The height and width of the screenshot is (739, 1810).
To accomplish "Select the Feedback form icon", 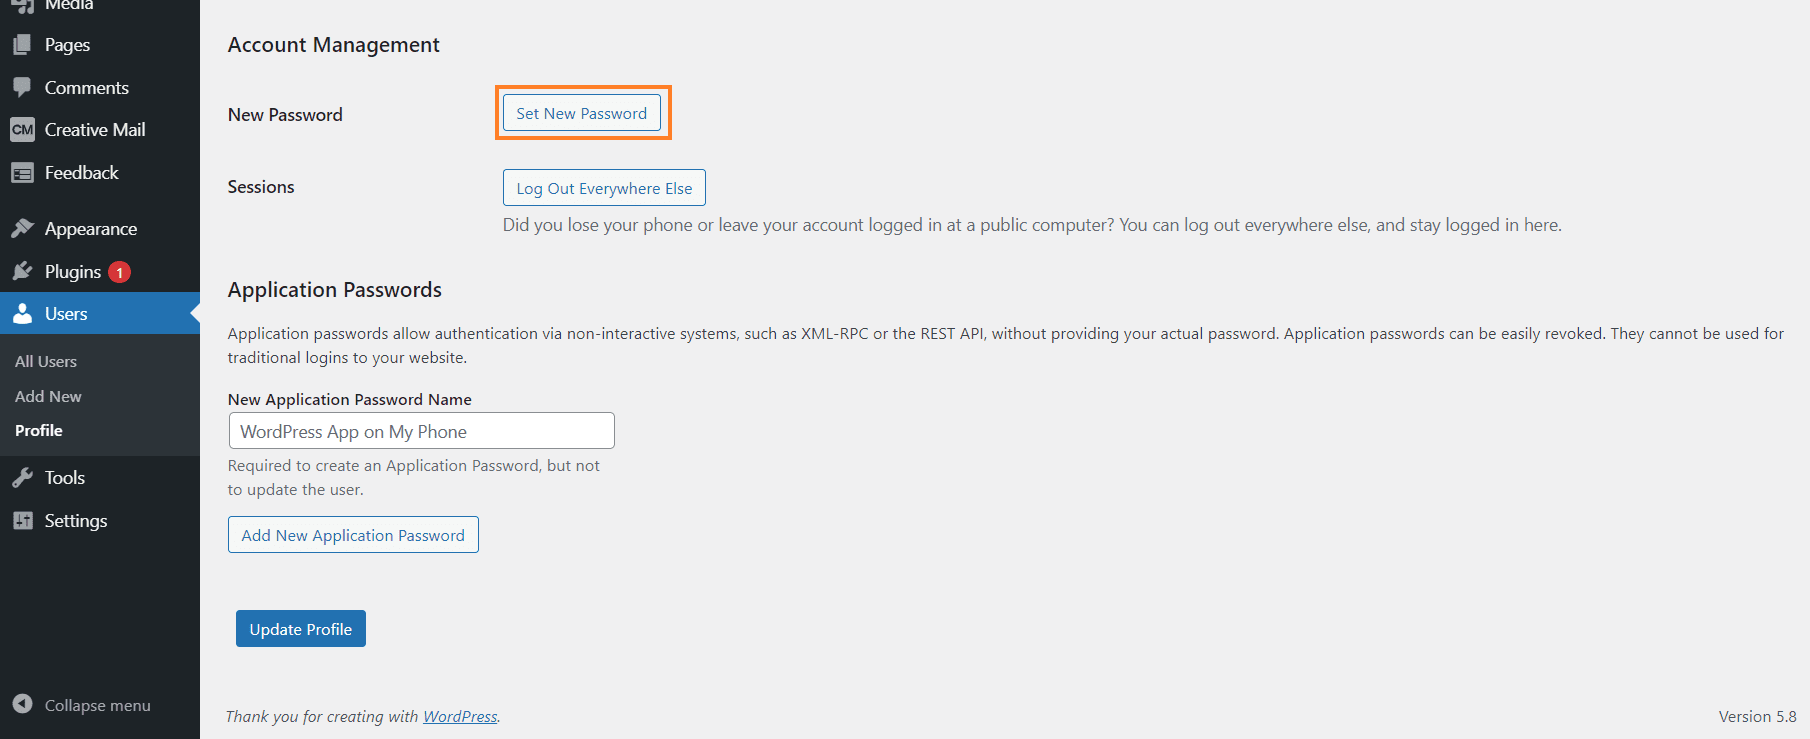I will pyautogui.click(x=22, y=173).
